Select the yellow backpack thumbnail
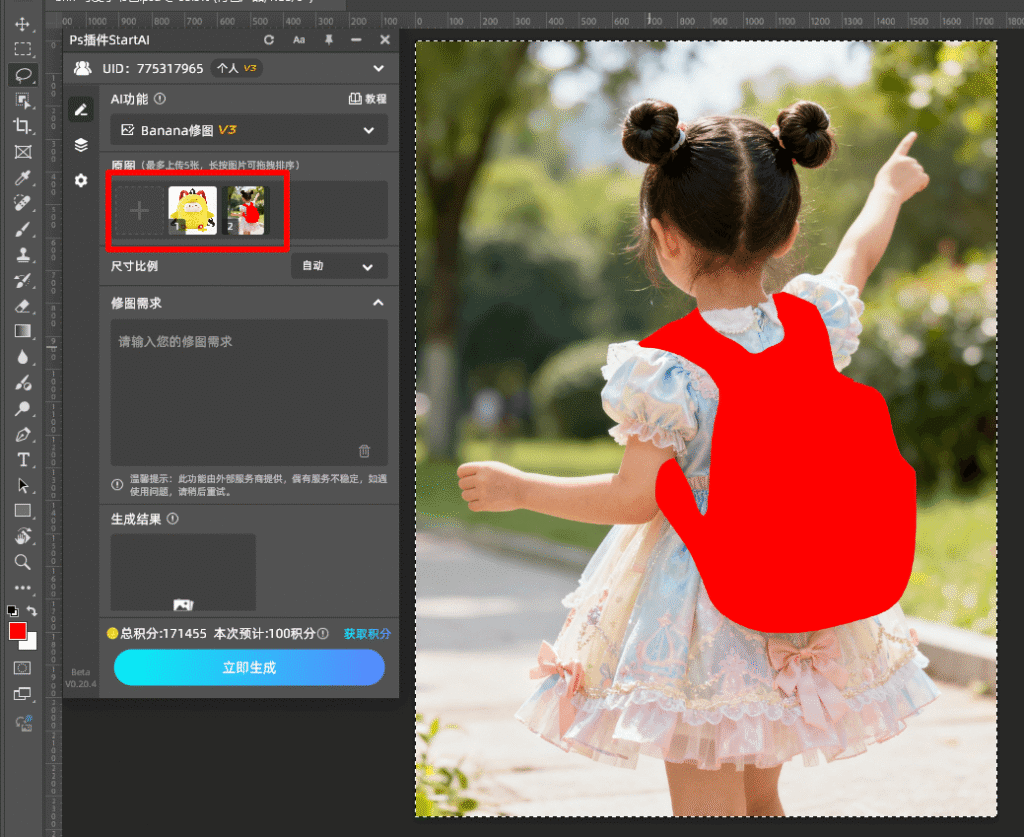 [192, 210]
